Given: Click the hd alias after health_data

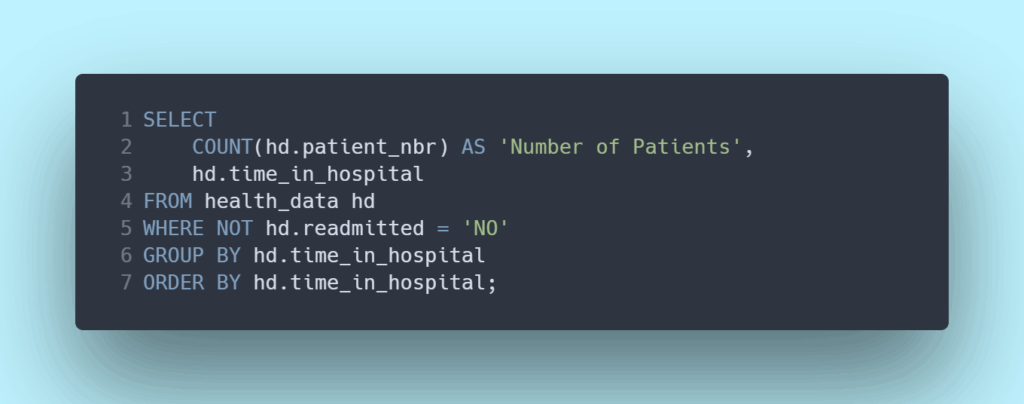Looking at the screenshot, I should tap(362, 201).
